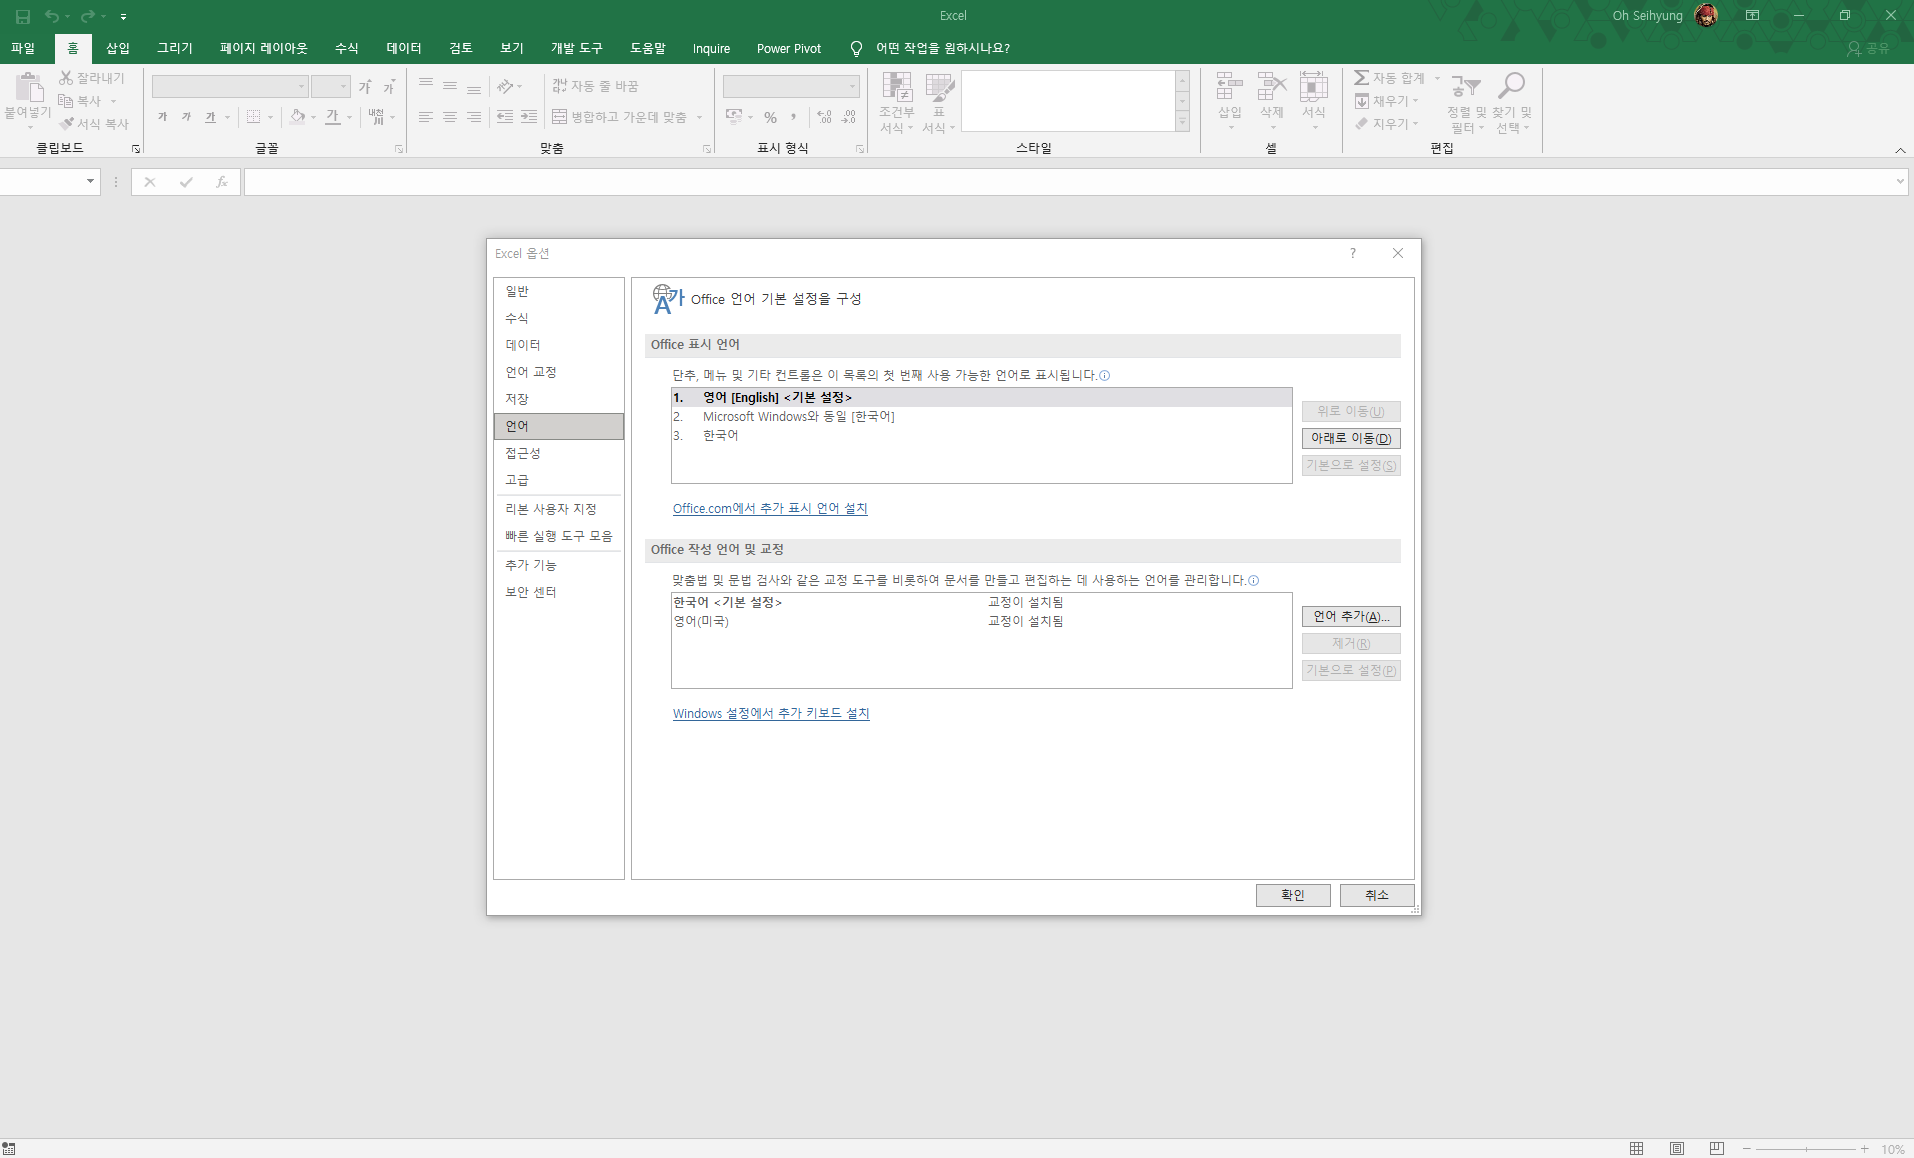
Task: Select the Advanced (고급) options category
Action: click(558, 480)
